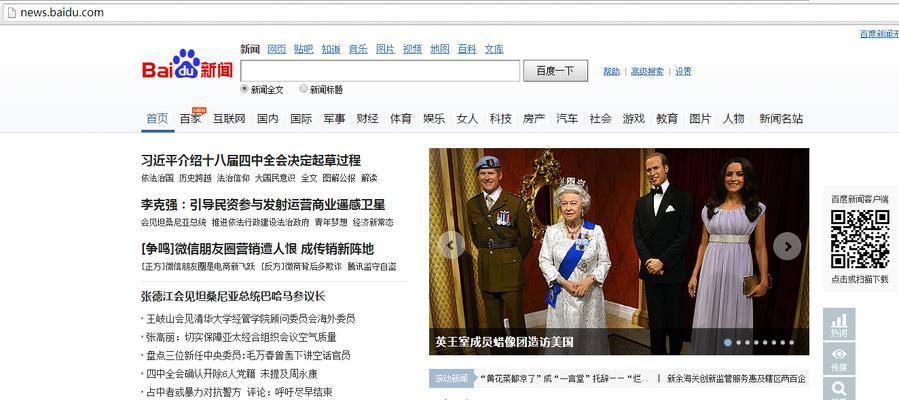Select 新闻标题 radio button
Image resolution: width=899 pixels, height=400 pixels.
pos(304,89)
